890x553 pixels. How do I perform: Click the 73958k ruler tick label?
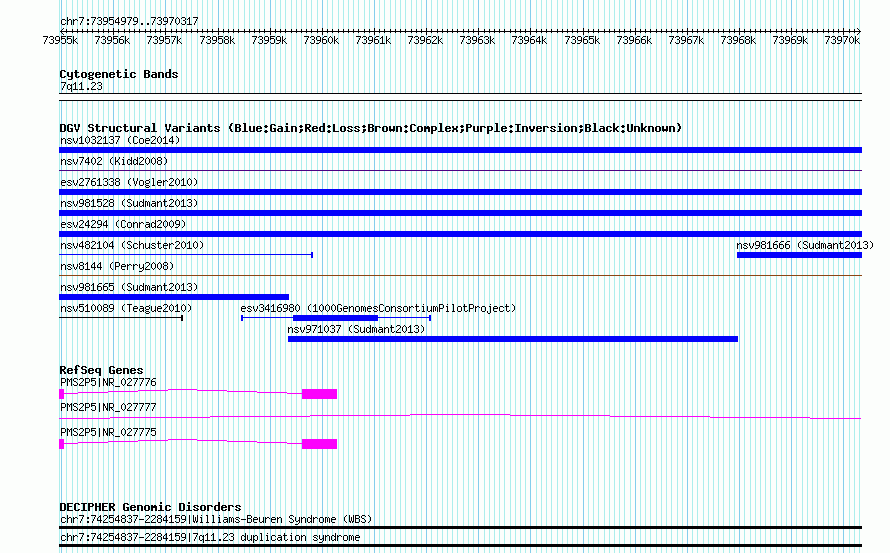[217, 40]
